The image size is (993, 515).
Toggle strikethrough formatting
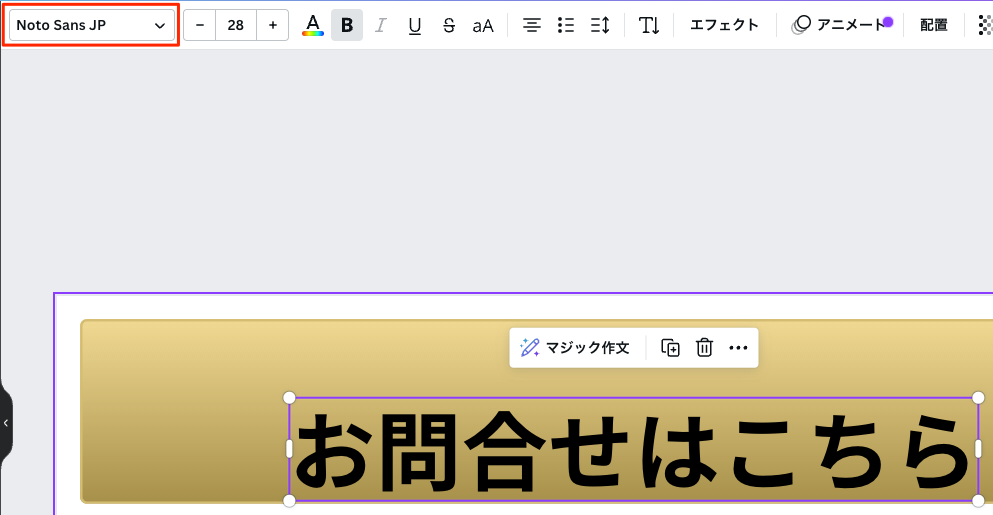(x=448, y=25)
